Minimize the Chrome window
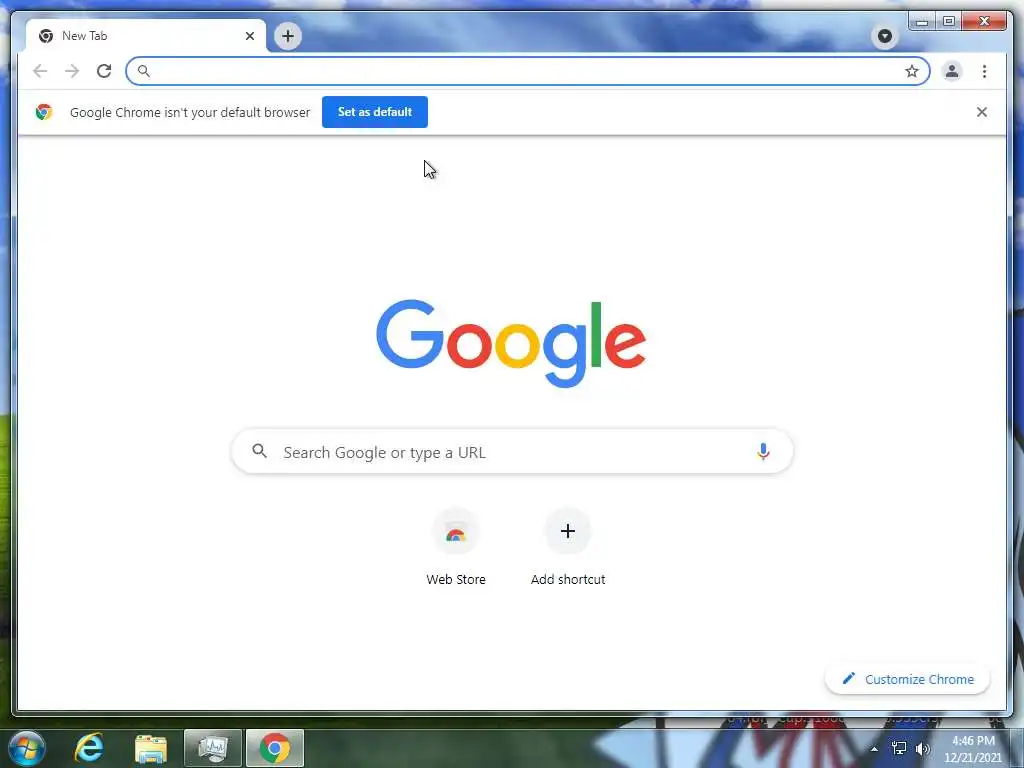Screen dimensions: 1024x768 tap(921, 22)
